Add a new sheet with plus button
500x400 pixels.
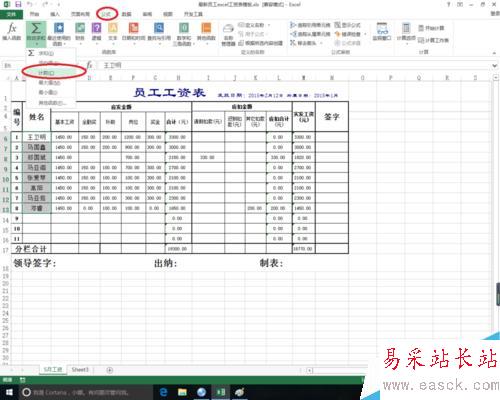coord(110,370)
